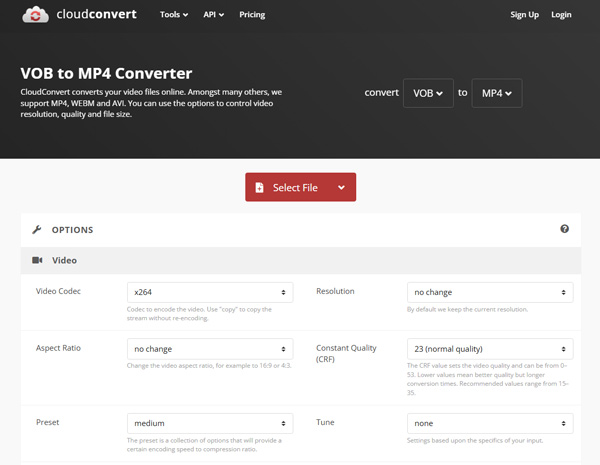
Task: Click the 'convert' word before VOB
Action: pos(382,93)
